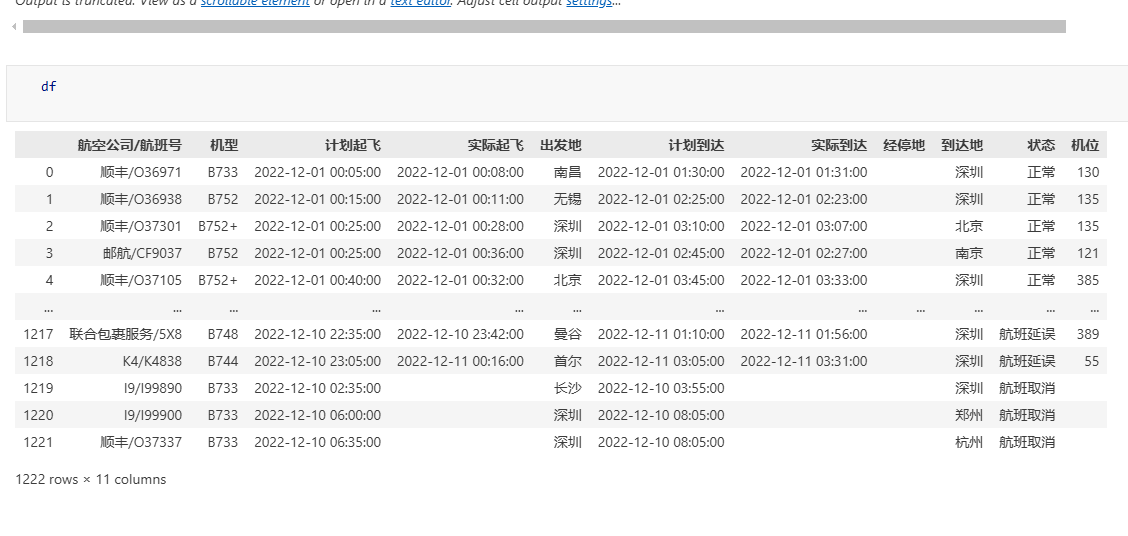Click row index 1217
The width and height of the screenshot is (1128, 536).
coord(38,334)
